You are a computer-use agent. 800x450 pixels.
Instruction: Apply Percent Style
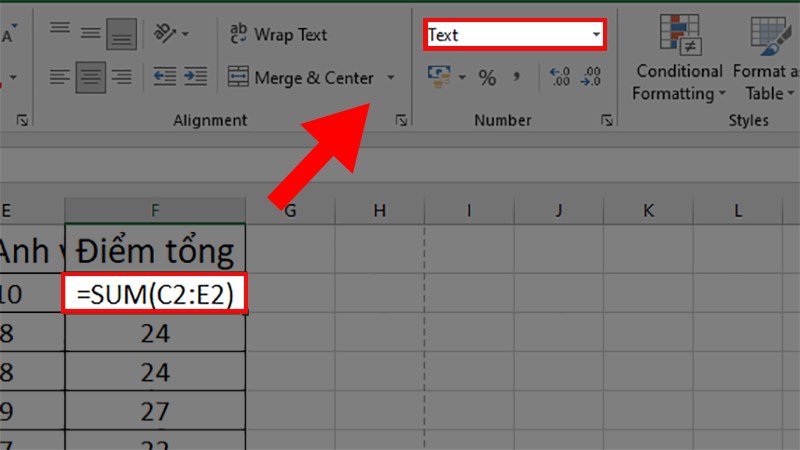tap(487, 78)
